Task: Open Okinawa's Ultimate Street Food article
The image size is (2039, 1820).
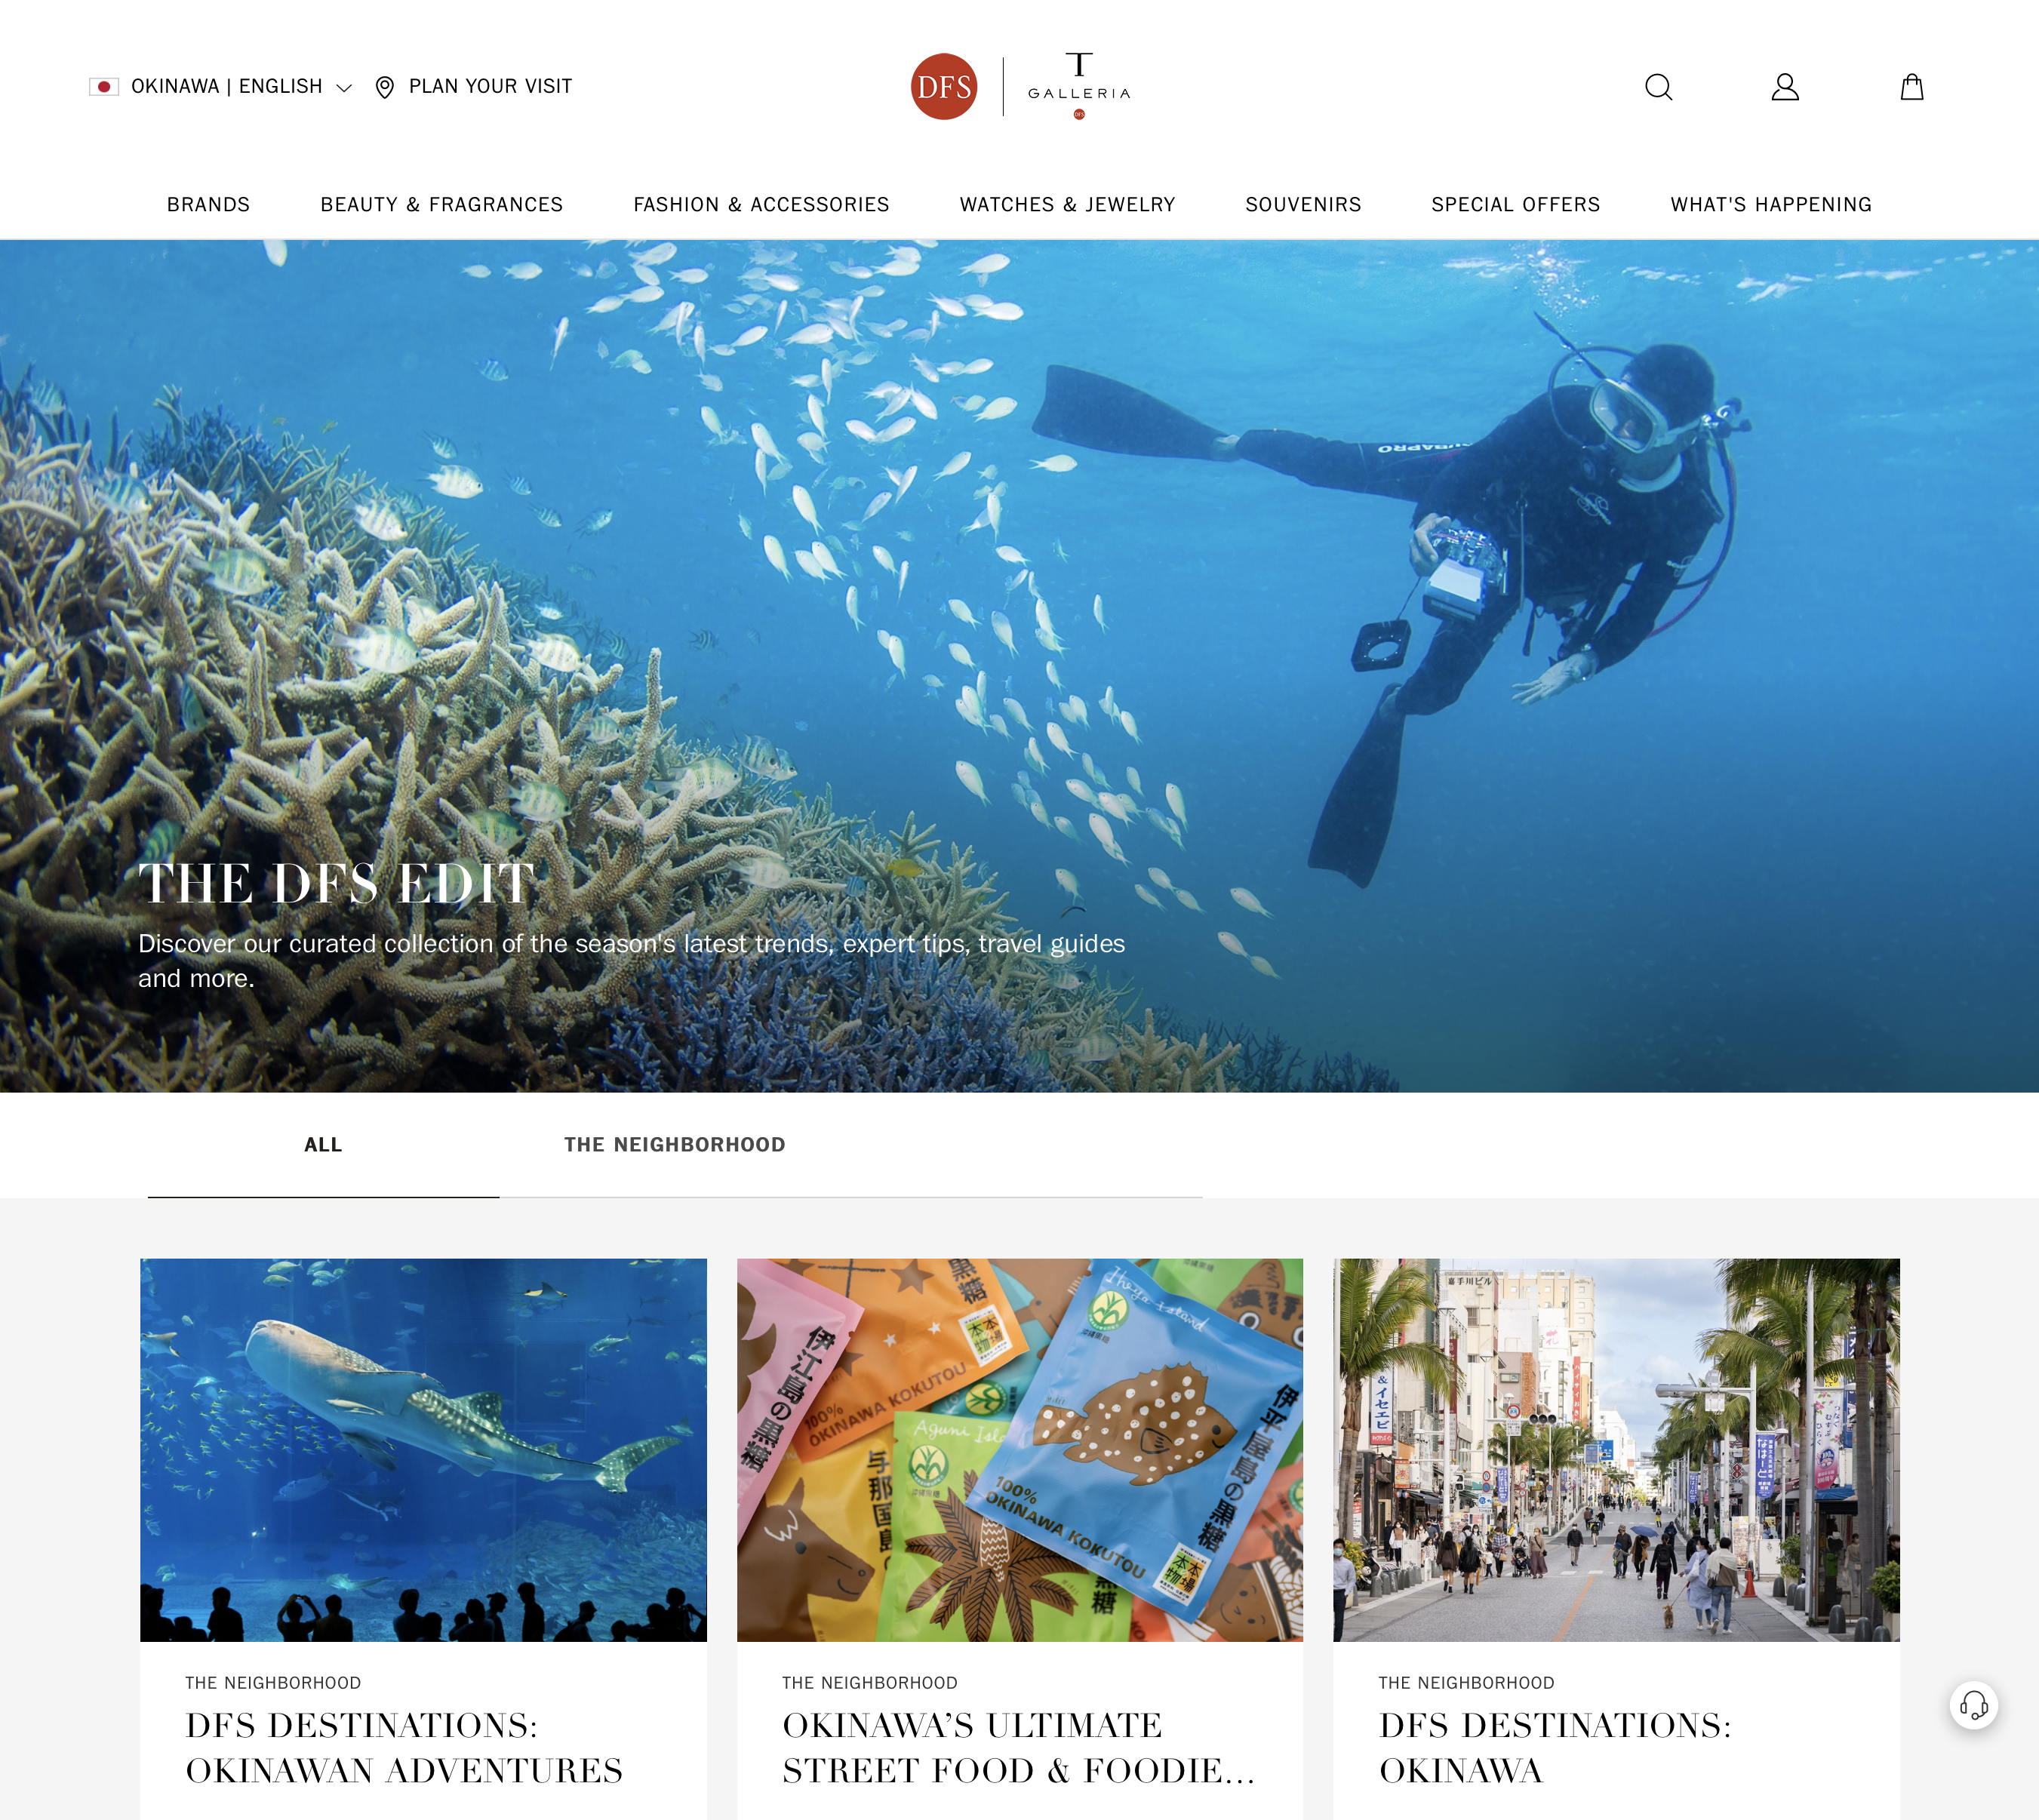Action: tap(1018, 1747)
